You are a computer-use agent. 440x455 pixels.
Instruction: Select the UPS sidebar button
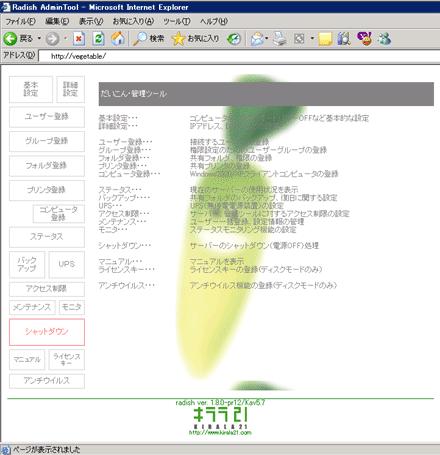click(x=67, y=265)
